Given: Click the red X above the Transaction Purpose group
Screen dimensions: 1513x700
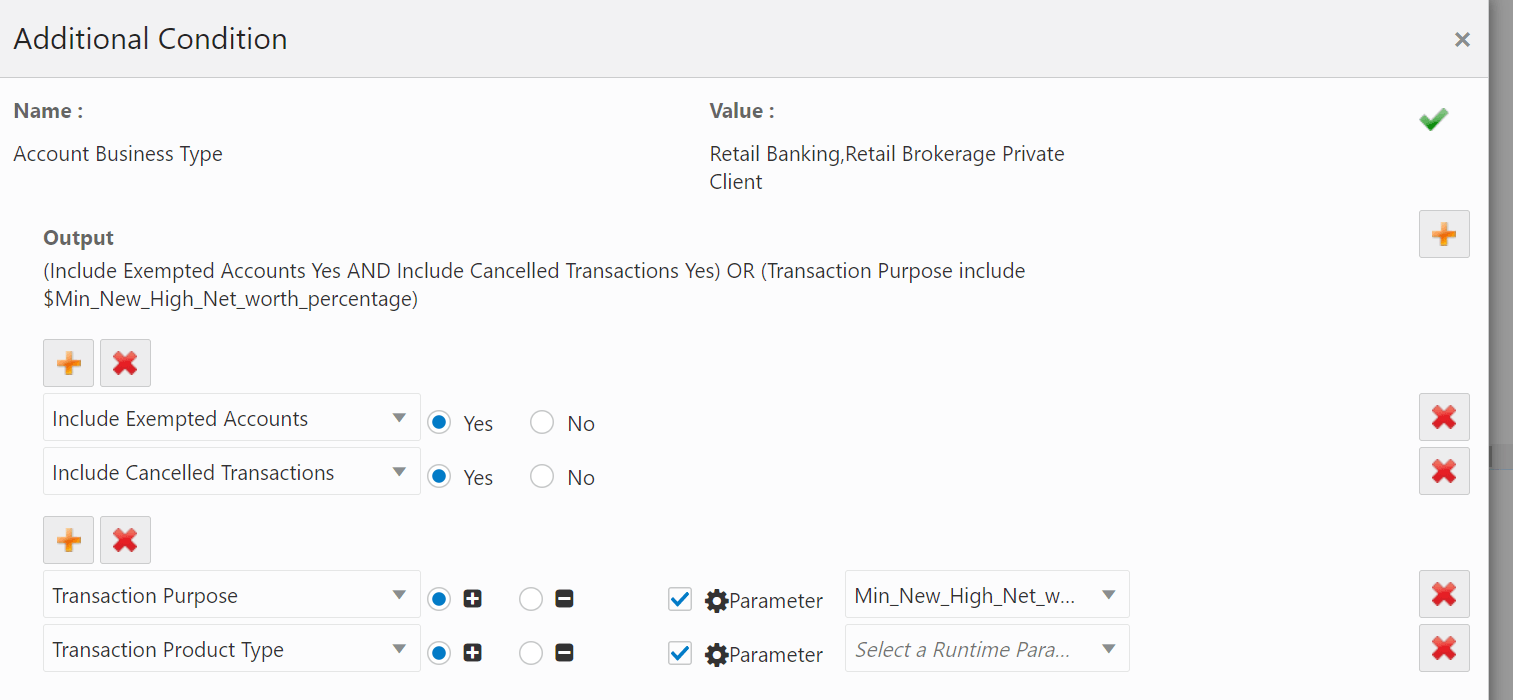Looking at the screenshot, I should pyautogui.click(x=125, y=539).
